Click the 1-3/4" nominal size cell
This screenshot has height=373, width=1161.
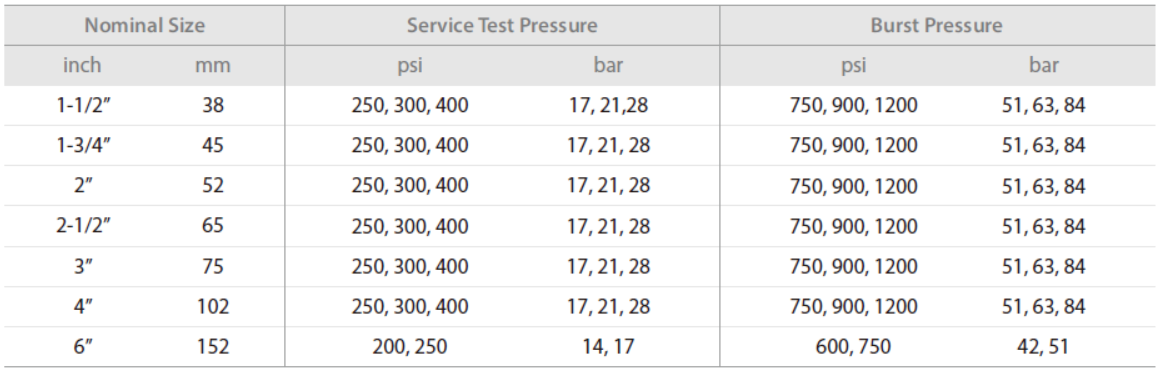(x=84, y=145)
